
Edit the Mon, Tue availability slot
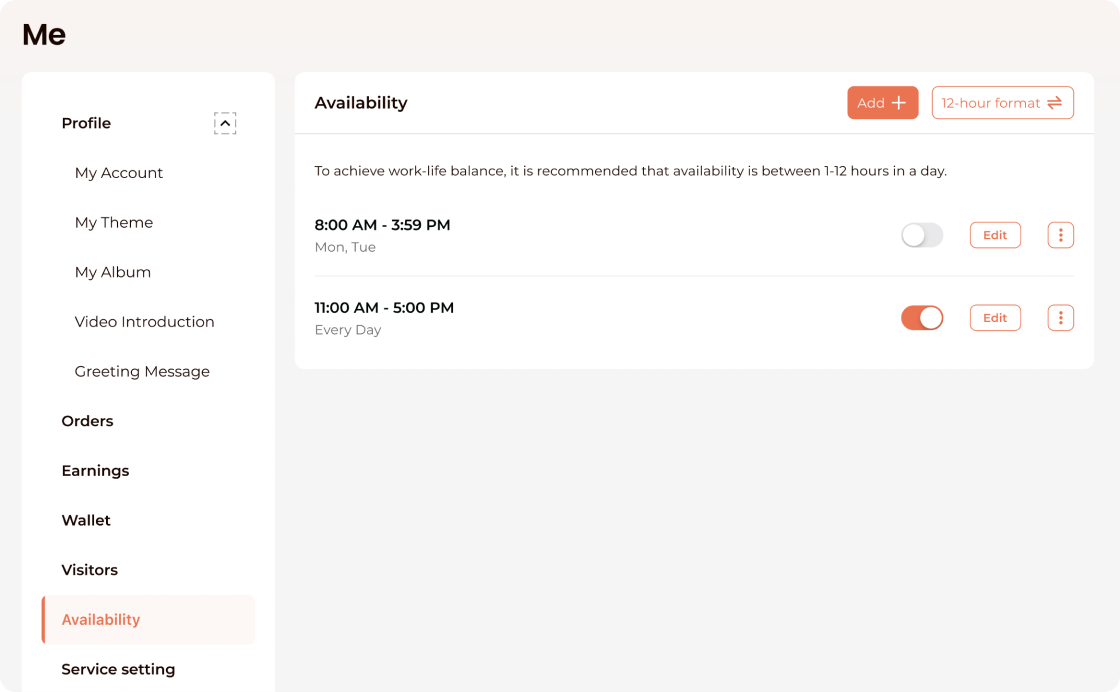pyautogui.click(x=995, y=235)
